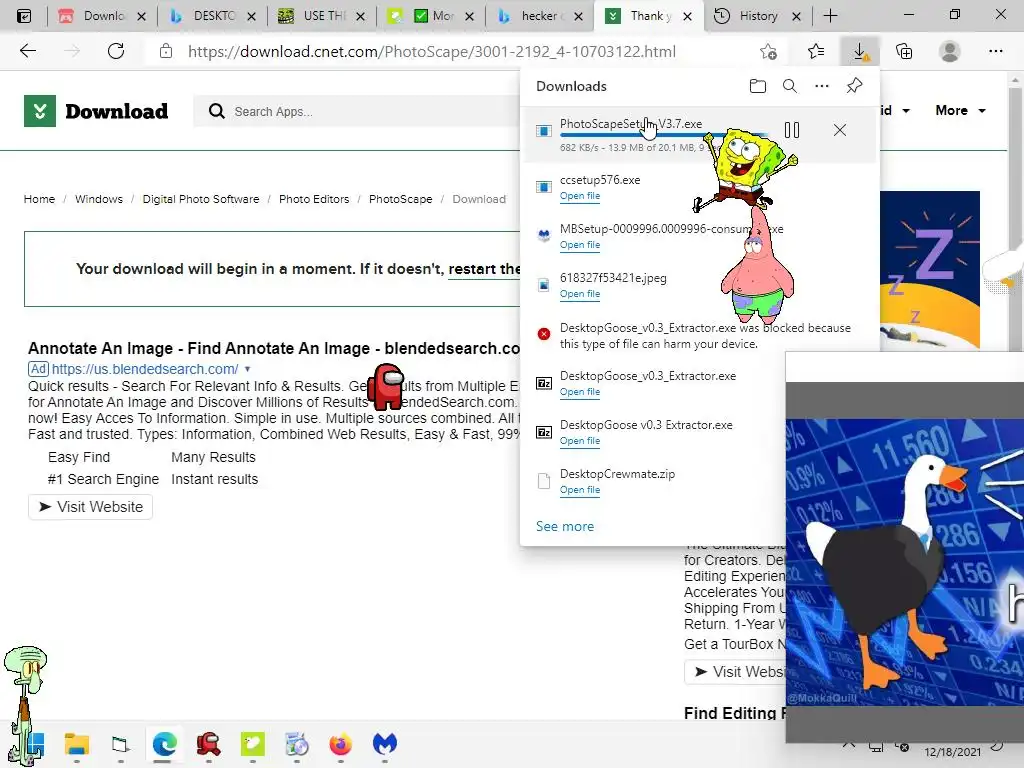Click the us.blendedsearch.com ad URL

145,369
